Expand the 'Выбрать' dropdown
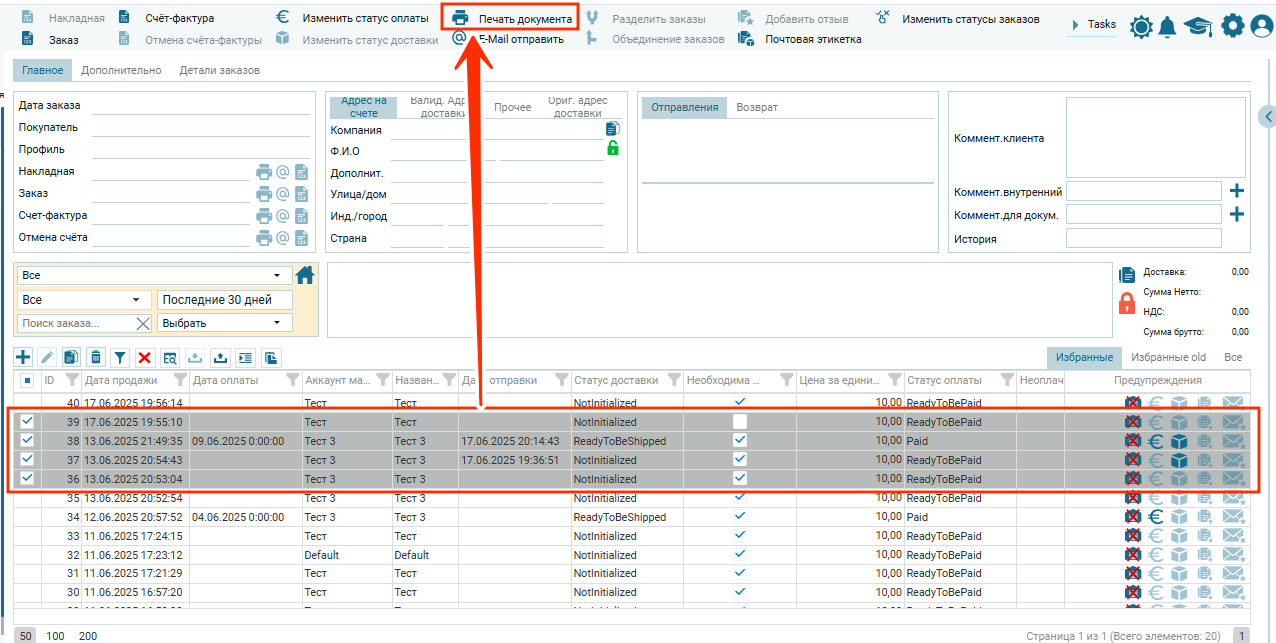This screenshot has height=643, width=1276. coord(225,323)
